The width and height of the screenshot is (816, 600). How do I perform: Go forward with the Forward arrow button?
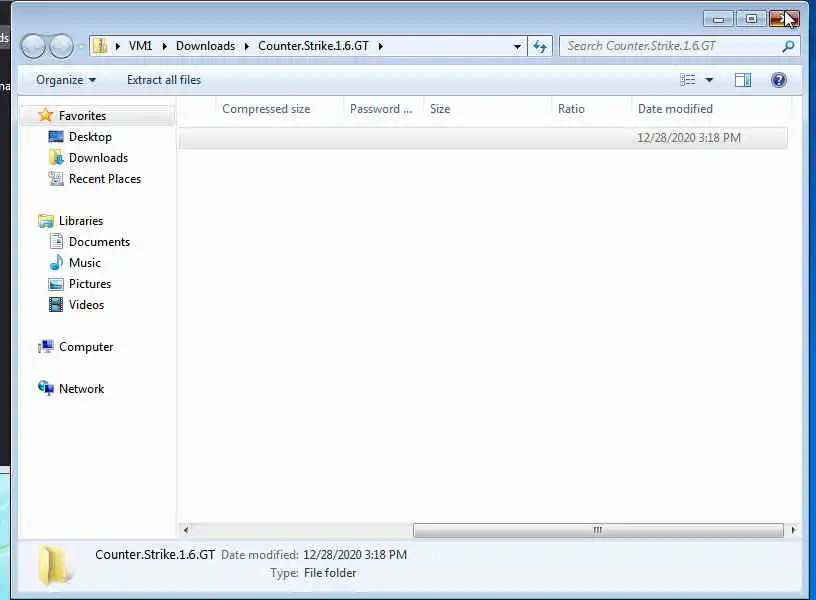(62, 46)
